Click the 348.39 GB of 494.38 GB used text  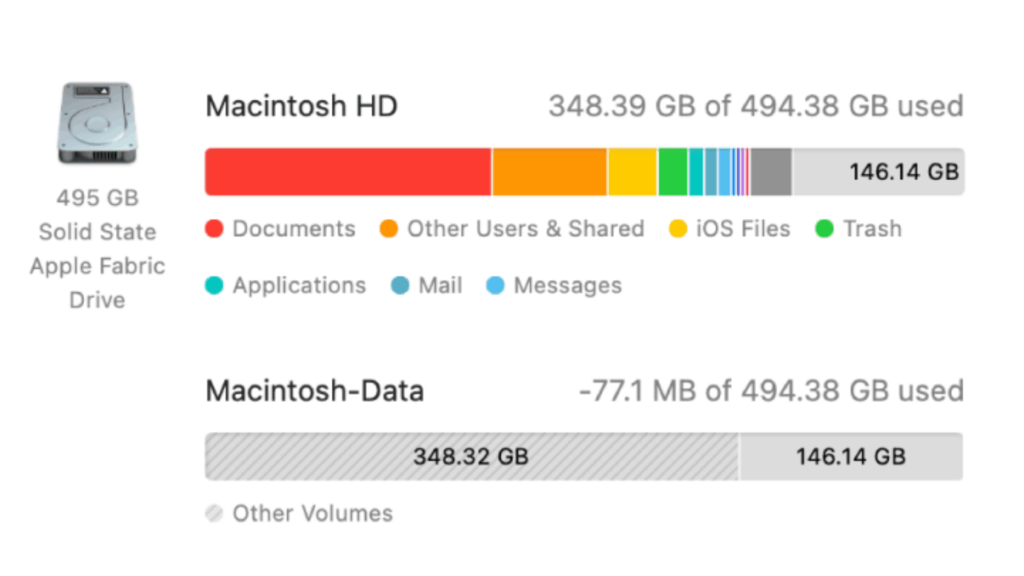(756, 106)
